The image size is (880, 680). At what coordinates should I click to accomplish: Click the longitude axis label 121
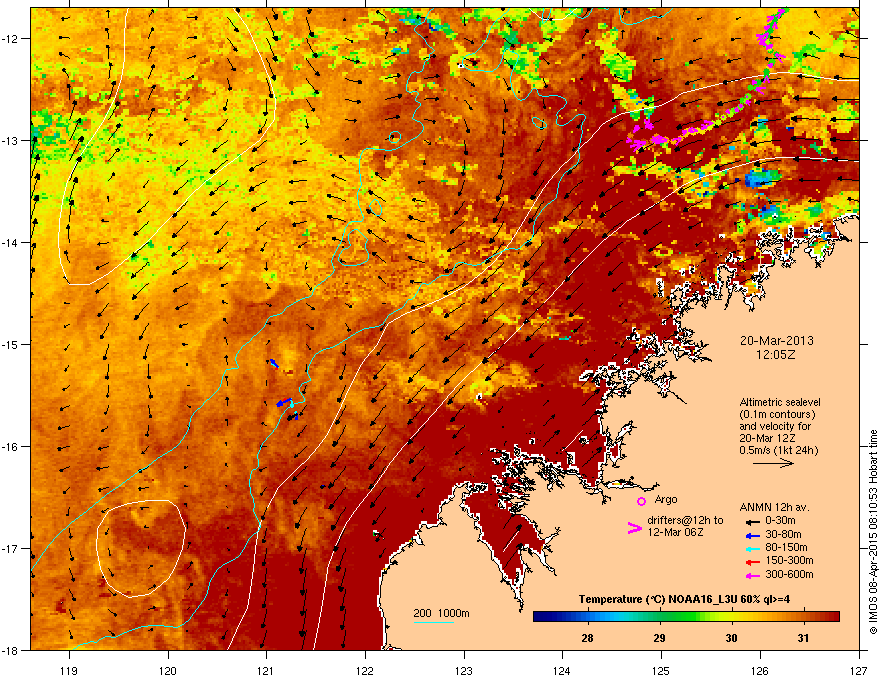(266, 670)
